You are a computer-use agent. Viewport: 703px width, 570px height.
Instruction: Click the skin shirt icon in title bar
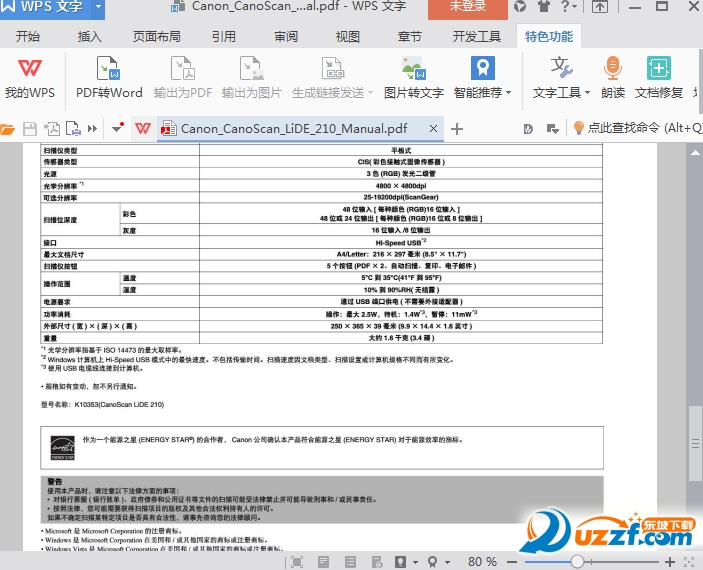point(544,6)
